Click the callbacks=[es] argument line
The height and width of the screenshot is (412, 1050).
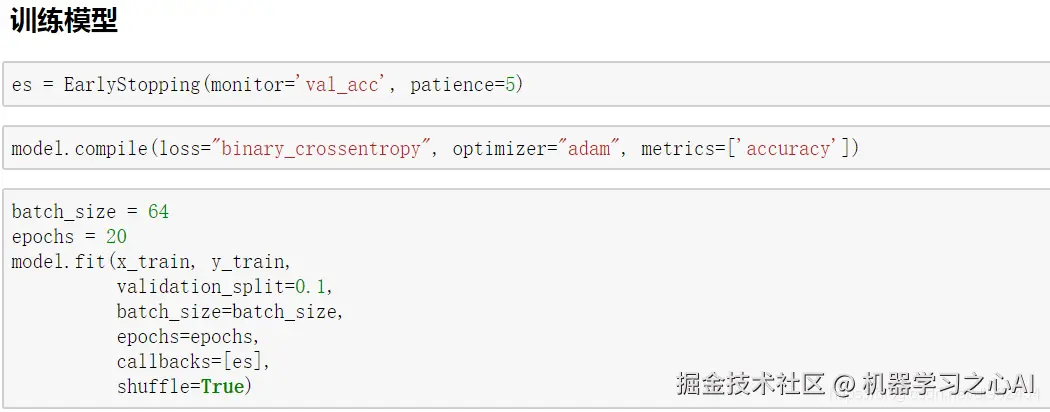(x=193, y=361)
